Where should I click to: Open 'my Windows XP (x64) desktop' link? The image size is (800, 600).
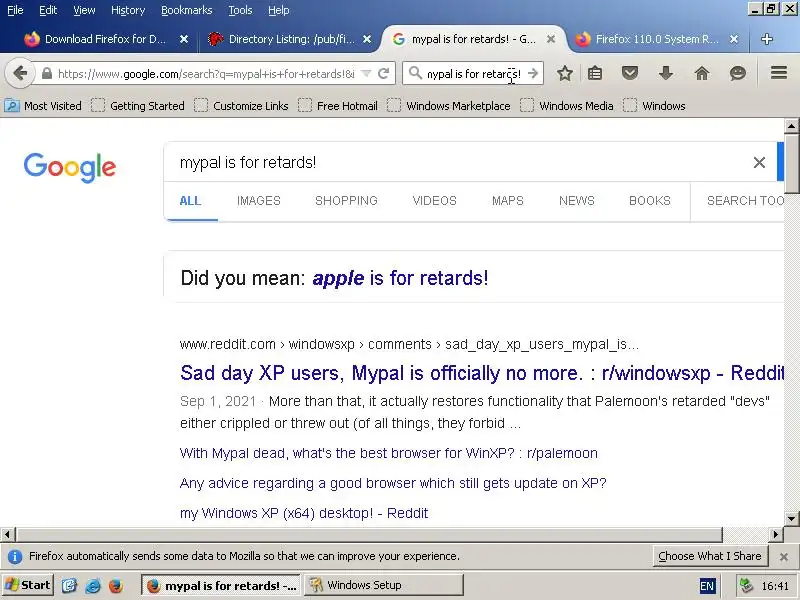click(x=304, y=513)
